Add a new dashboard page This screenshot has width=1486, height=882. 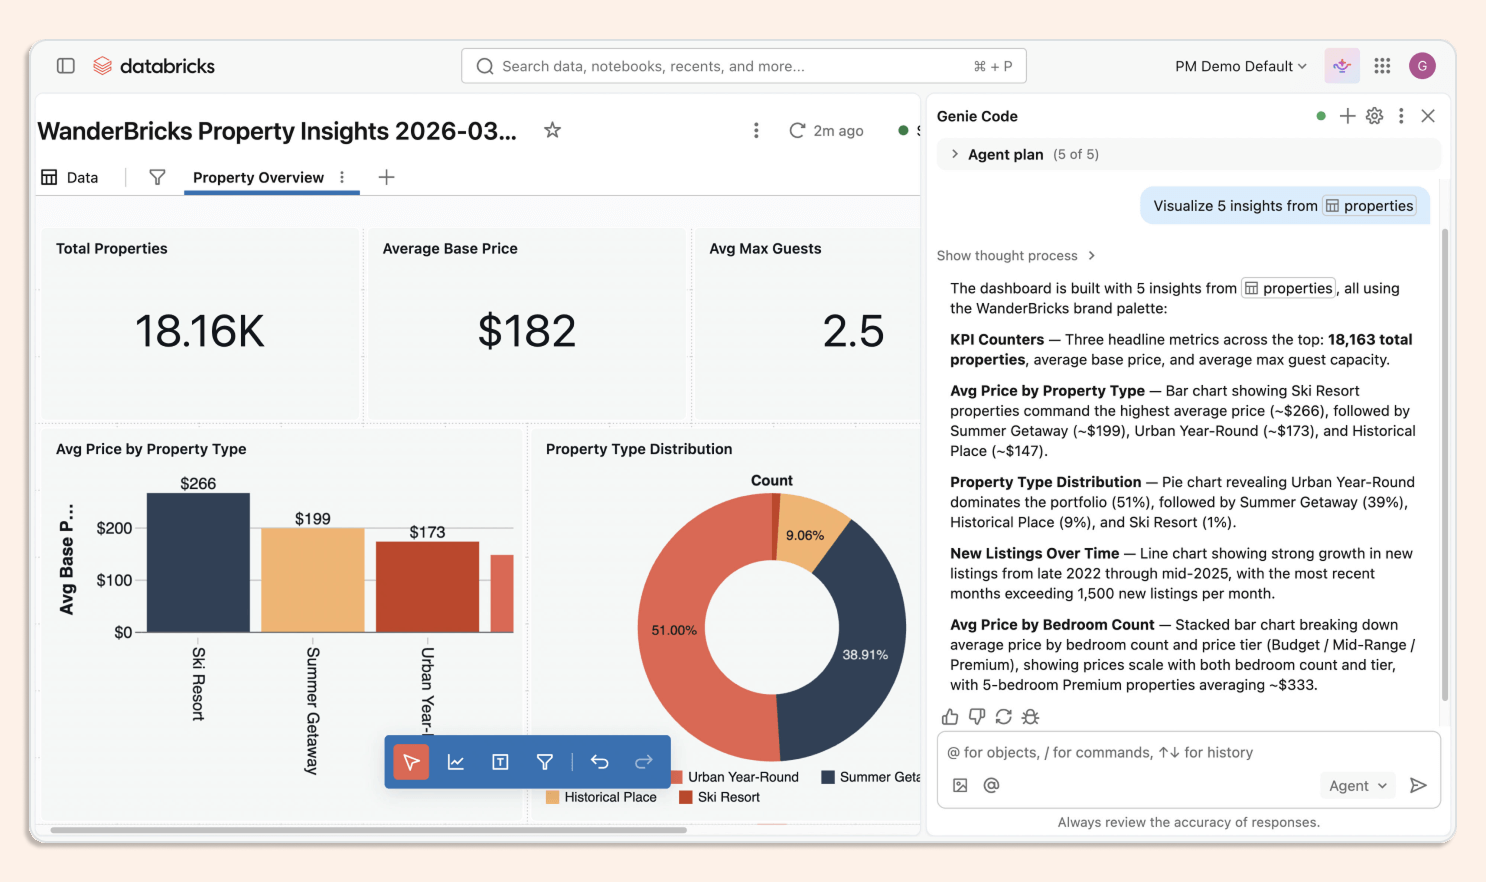tap(386, 177)
